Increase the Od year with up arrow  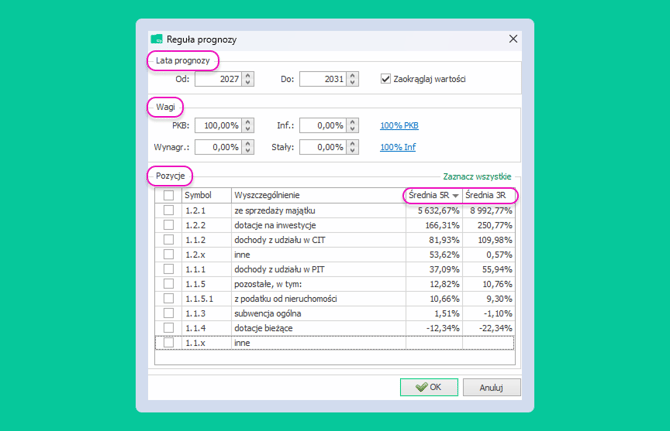[x=248, y=75]
